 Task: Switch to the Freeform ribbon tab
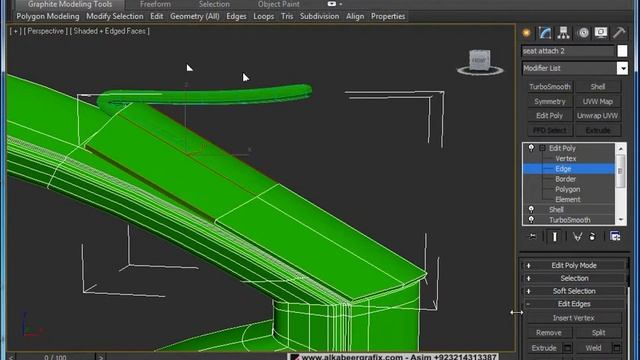pyautogui.click(x=155, y=4)
